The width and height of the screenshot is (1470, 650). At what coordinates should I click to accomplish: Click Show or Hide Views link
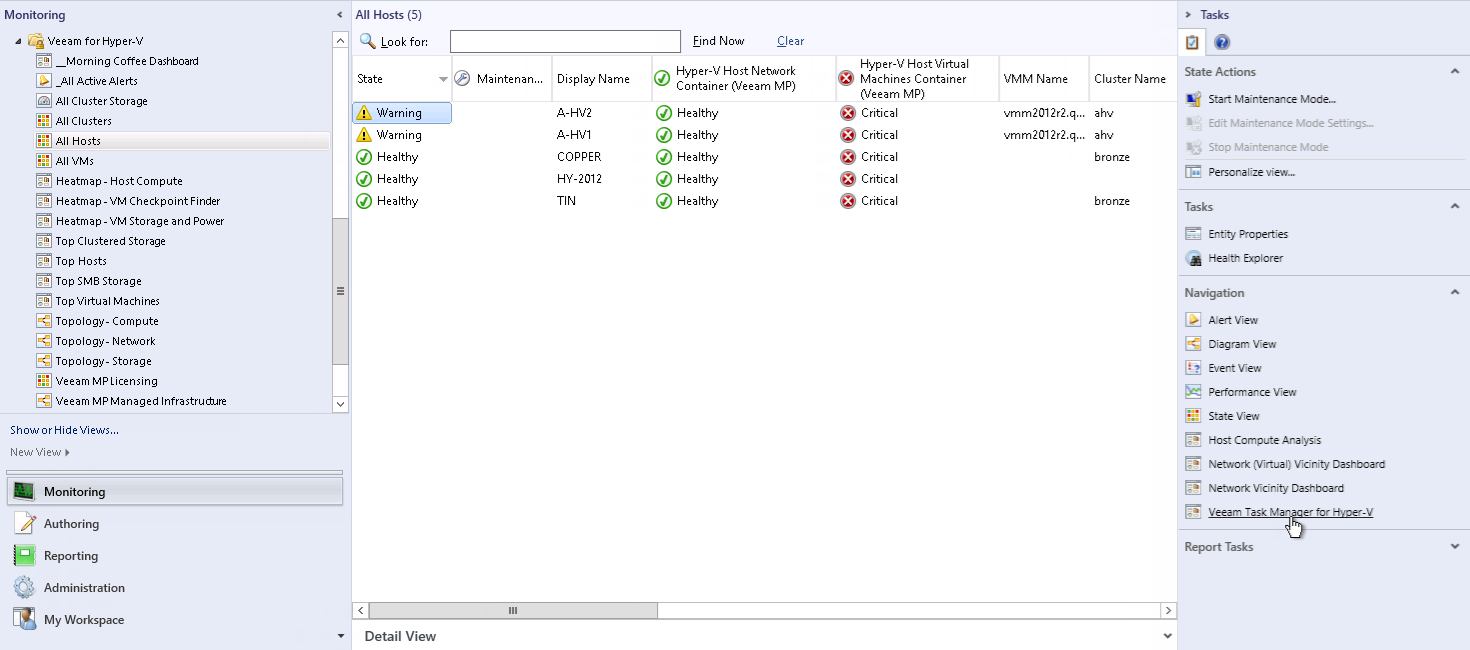pos(64,430)
